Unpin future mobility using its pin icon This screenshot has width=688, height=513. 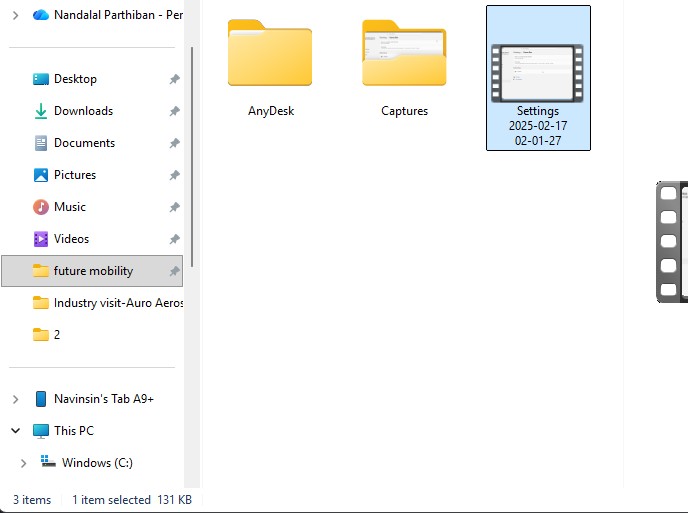click(x=175, y=271)
